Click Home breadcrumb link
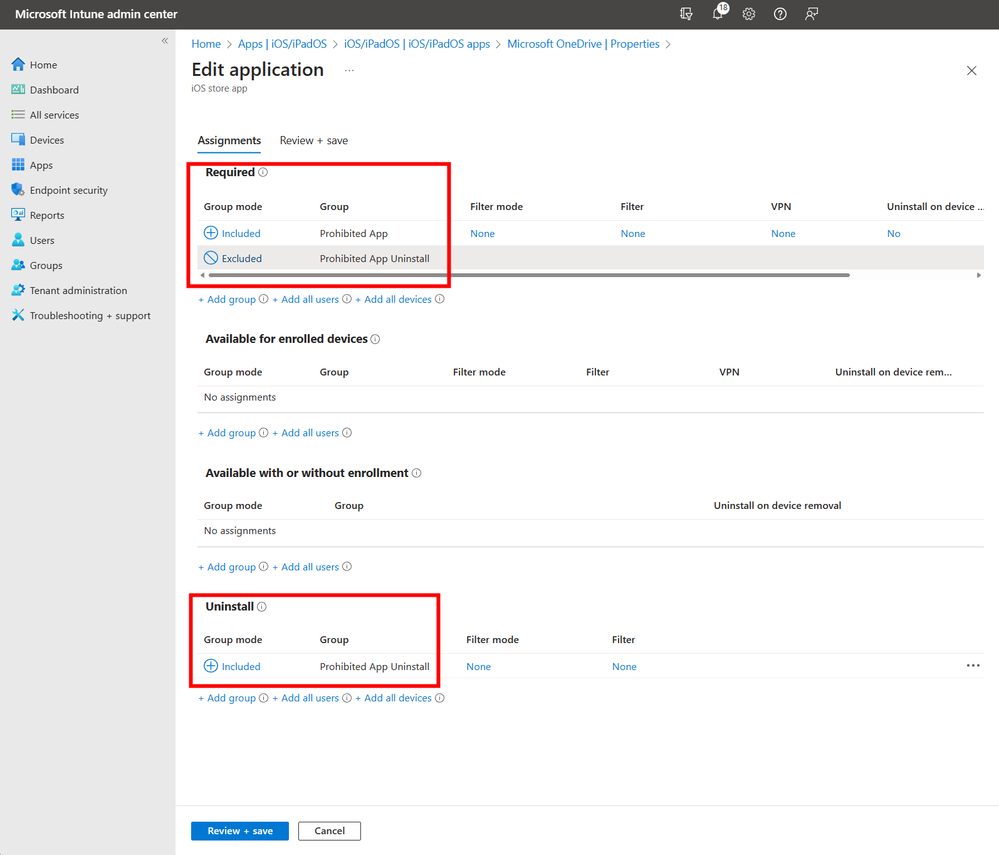The width and height of the screenshot is (999, 855). 206,44
